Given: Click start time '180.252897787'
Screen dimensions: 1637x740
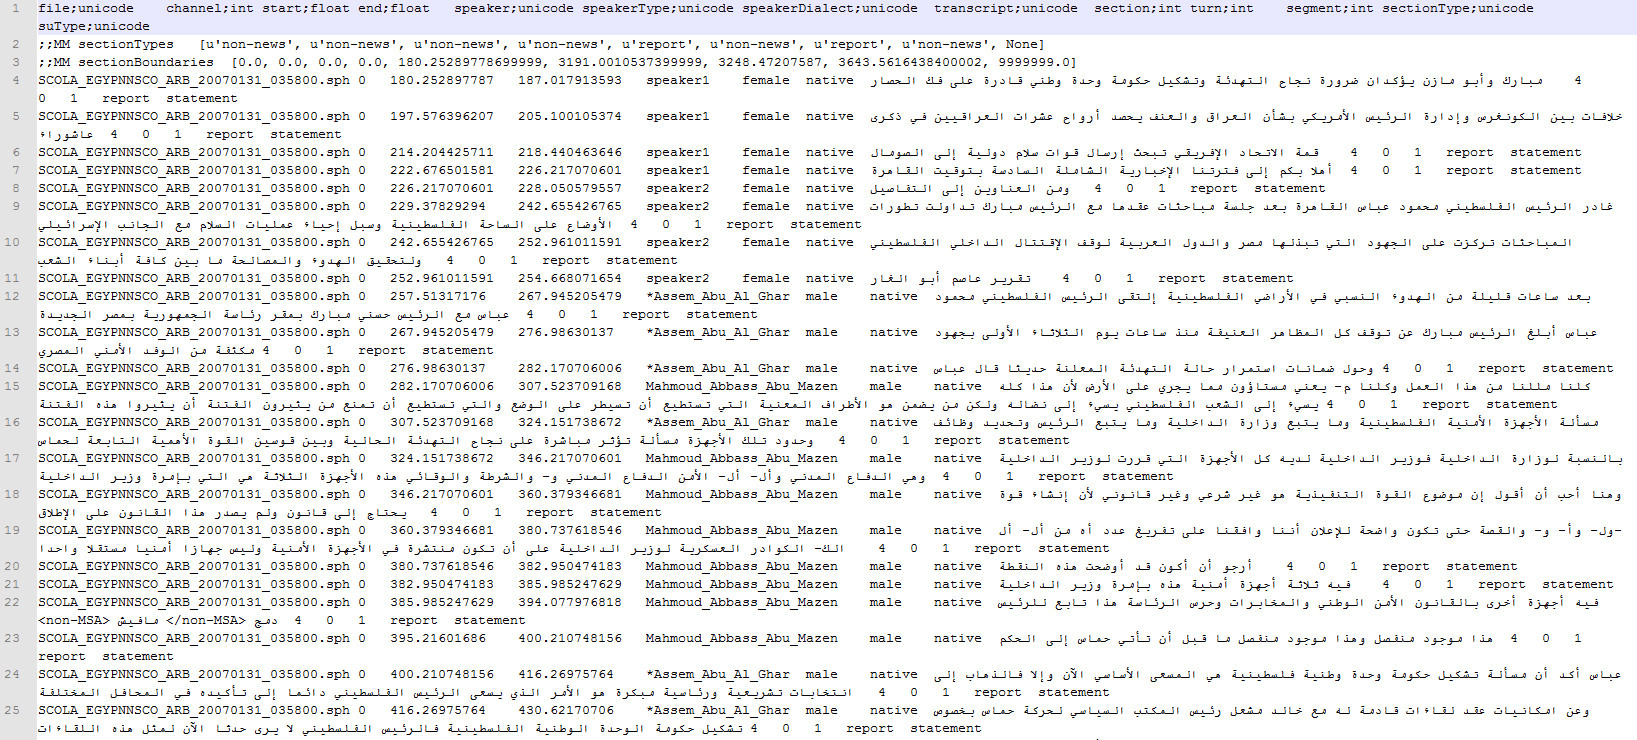Looking at the screenshot, I should (x=442, y=80).
